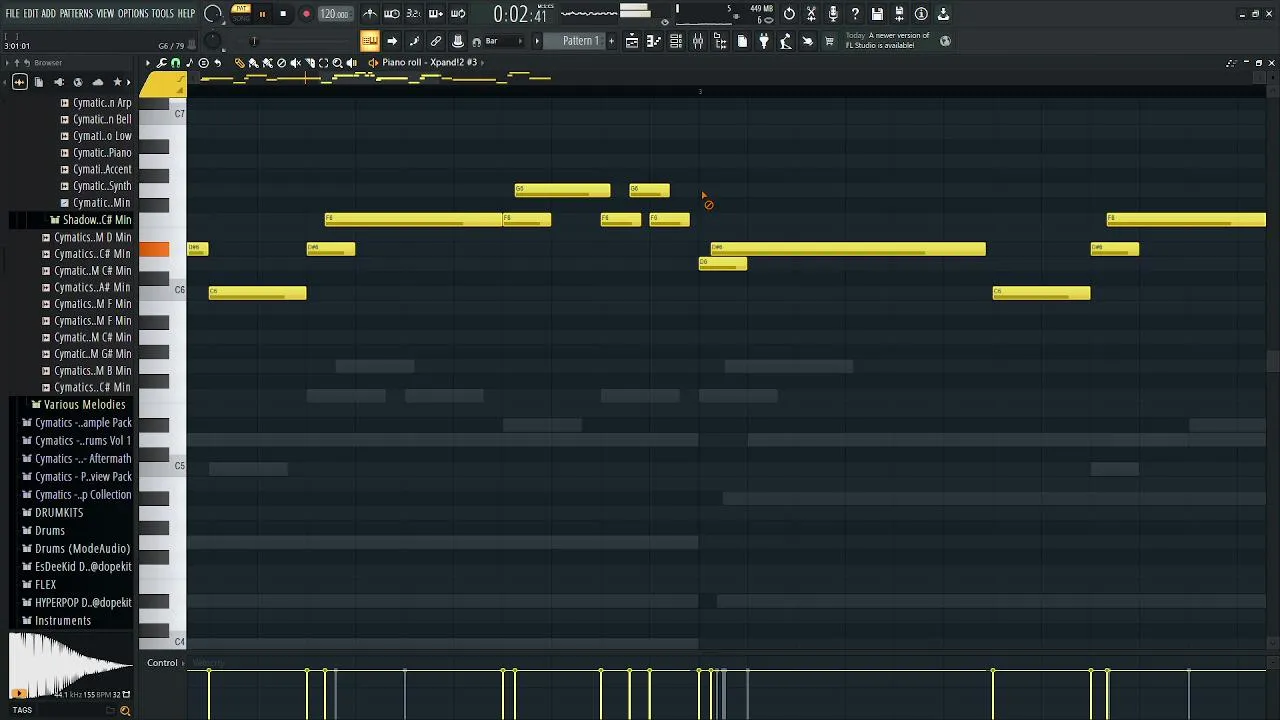Open the FILE menu
The height and width of the screenshot is (720, 1280).
(12, 14)
